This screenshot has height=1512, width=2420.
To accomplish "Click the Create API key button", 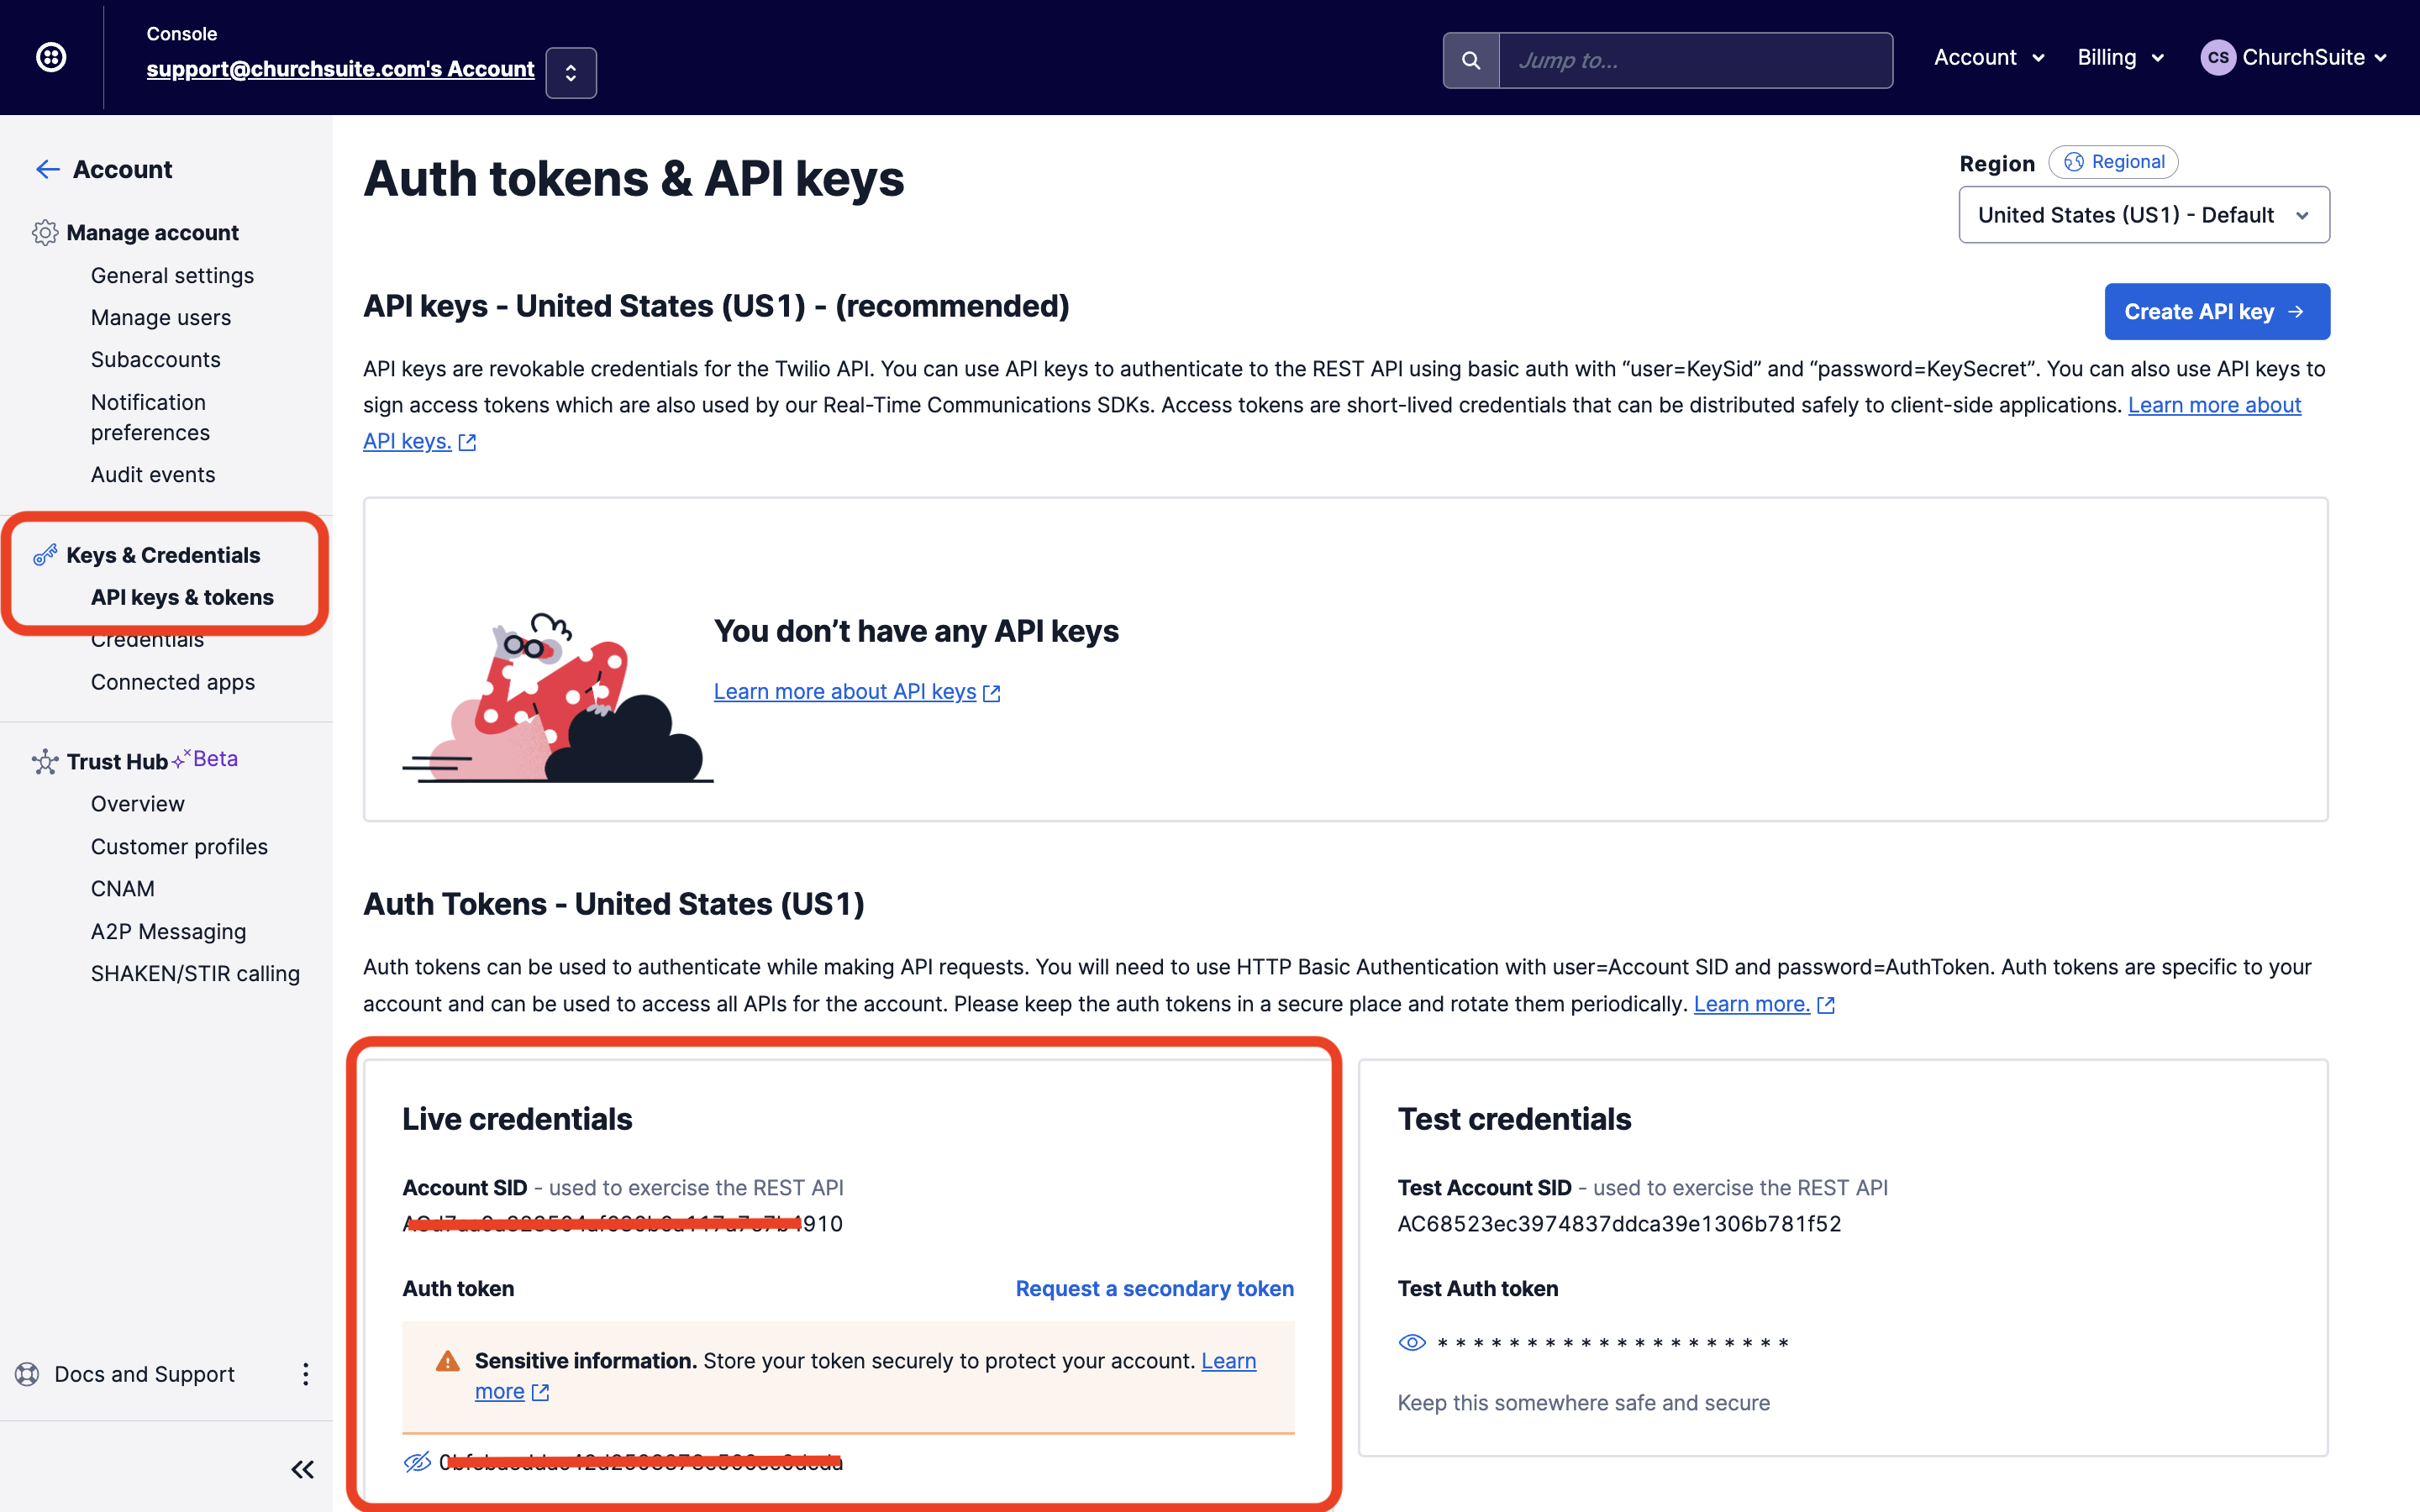I will 2216,312.
